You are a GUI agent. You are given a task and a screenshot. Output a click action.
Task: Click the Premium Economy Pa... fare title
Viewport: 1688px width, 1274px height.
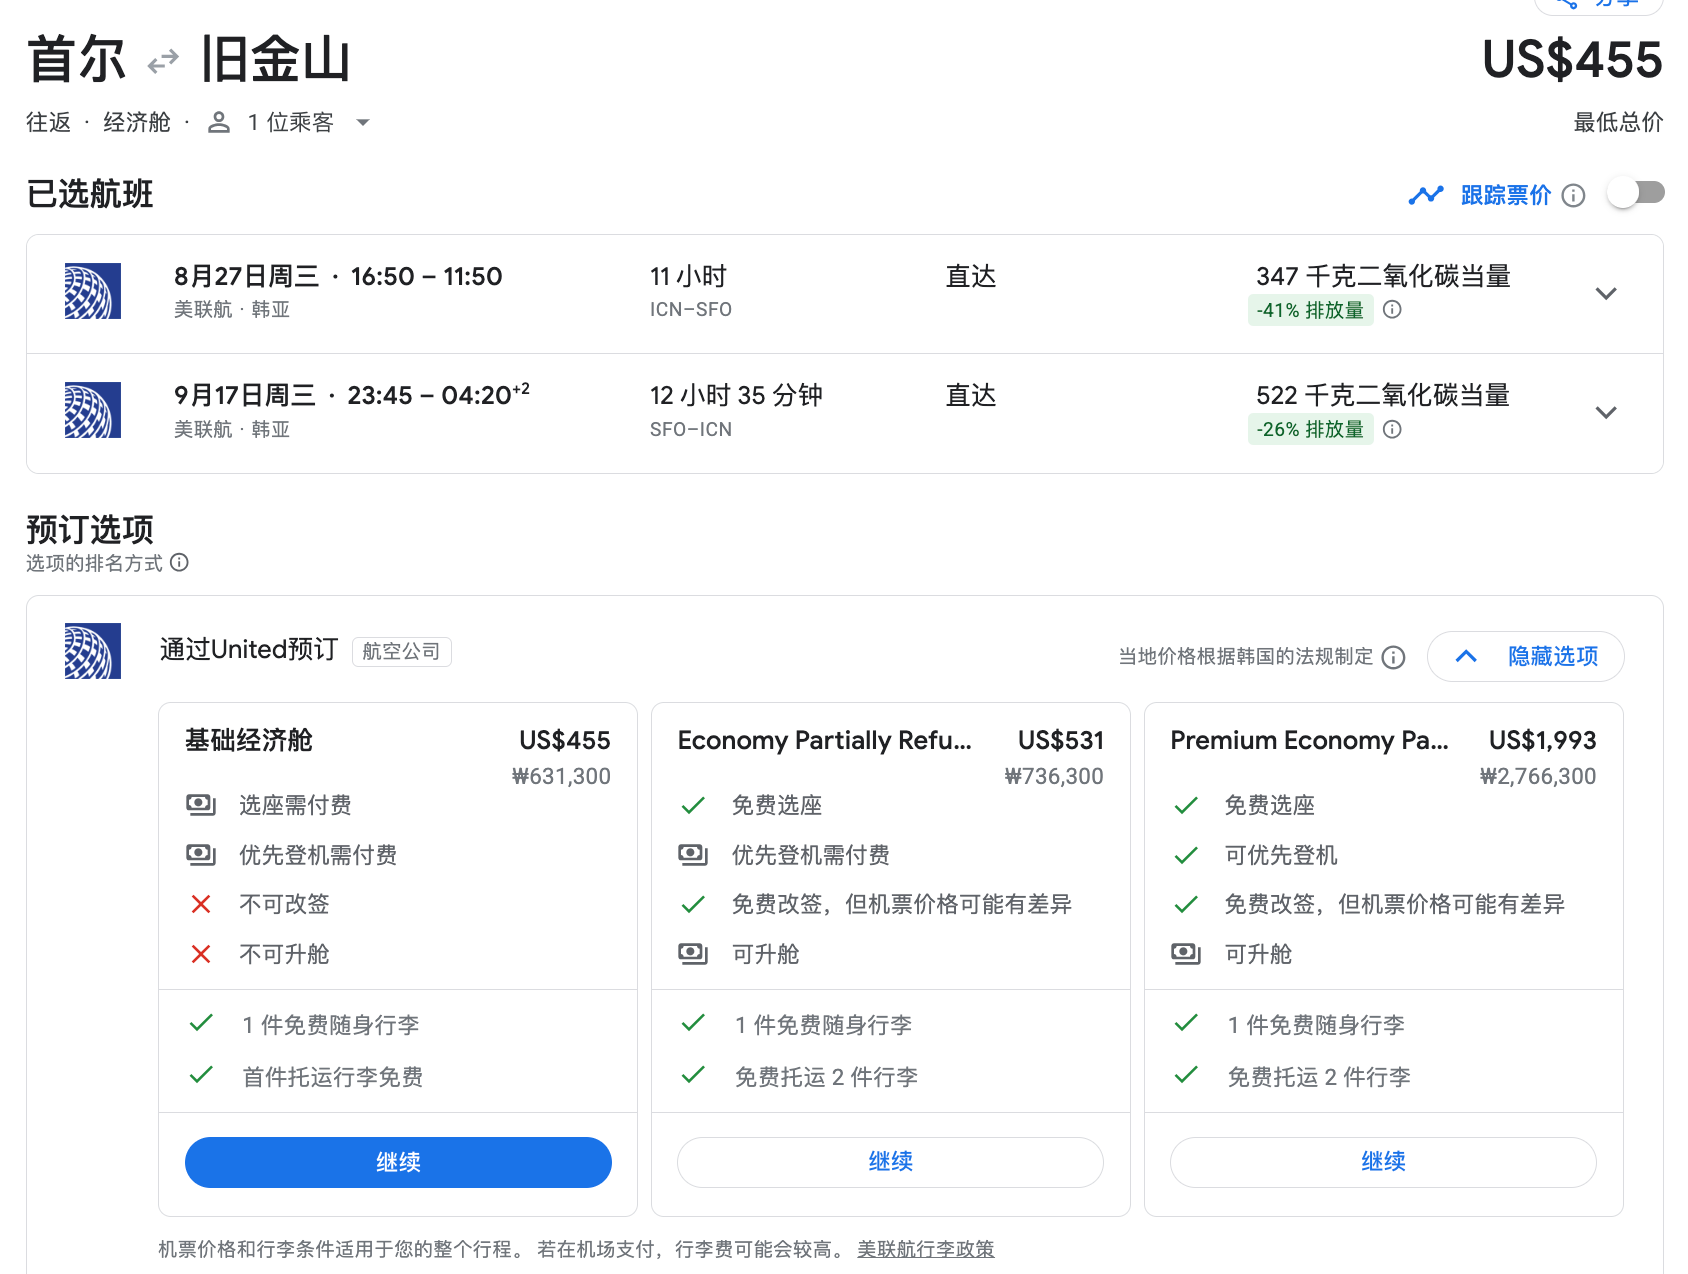click(x=1310, y=740)
